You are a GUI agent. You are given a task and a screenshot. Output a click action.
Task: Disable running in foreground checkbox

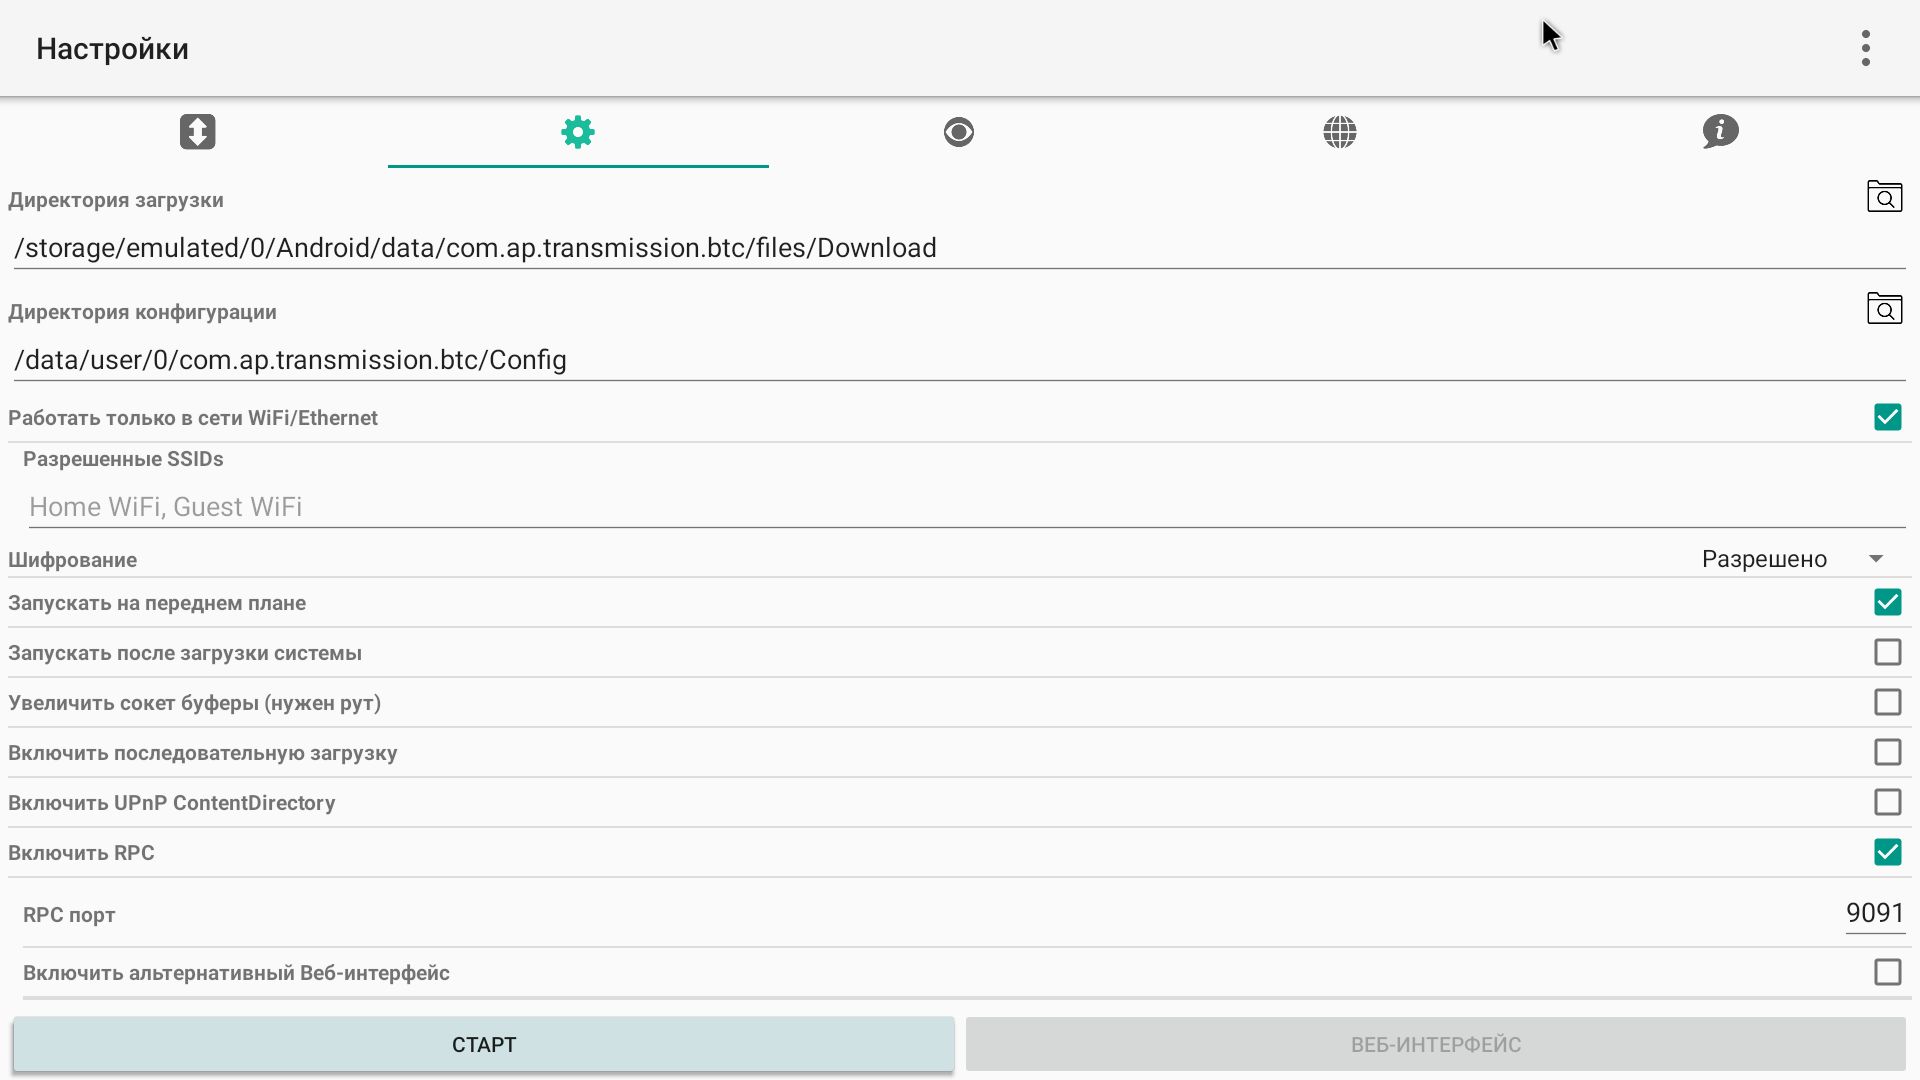coord(1887,603)
